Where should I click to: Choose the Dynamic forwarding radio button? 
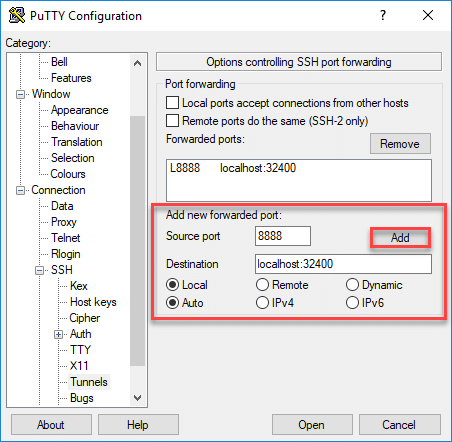click(352, 285)
